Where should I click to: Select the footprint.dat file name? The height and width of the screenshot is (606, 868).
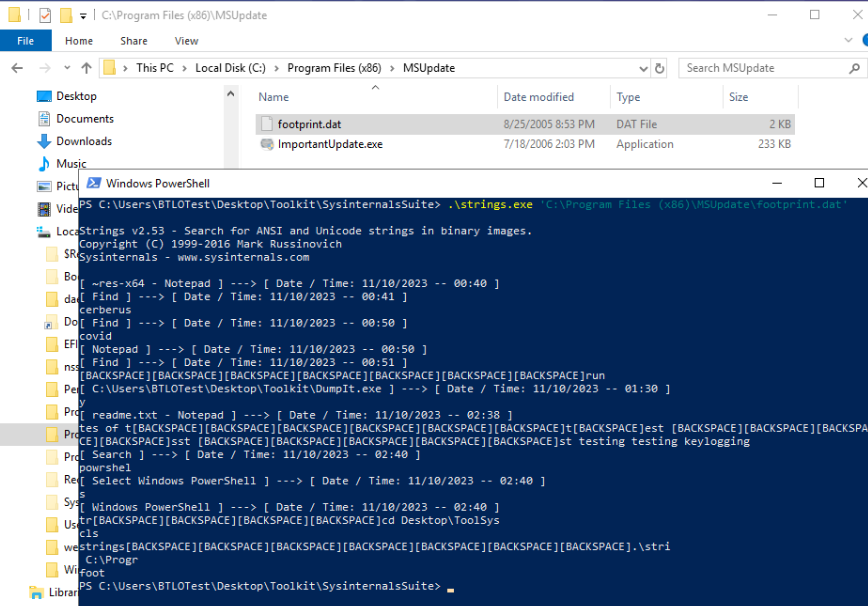click(309, 125)
